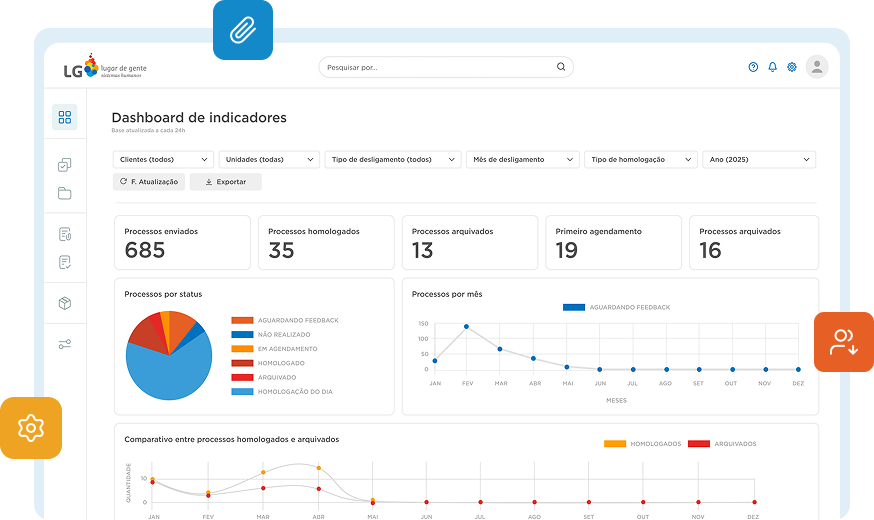The width and height of the screenshot is (874, 520).
Task: Expand the Ano (2025) dropdown
Action: point(759,159)
